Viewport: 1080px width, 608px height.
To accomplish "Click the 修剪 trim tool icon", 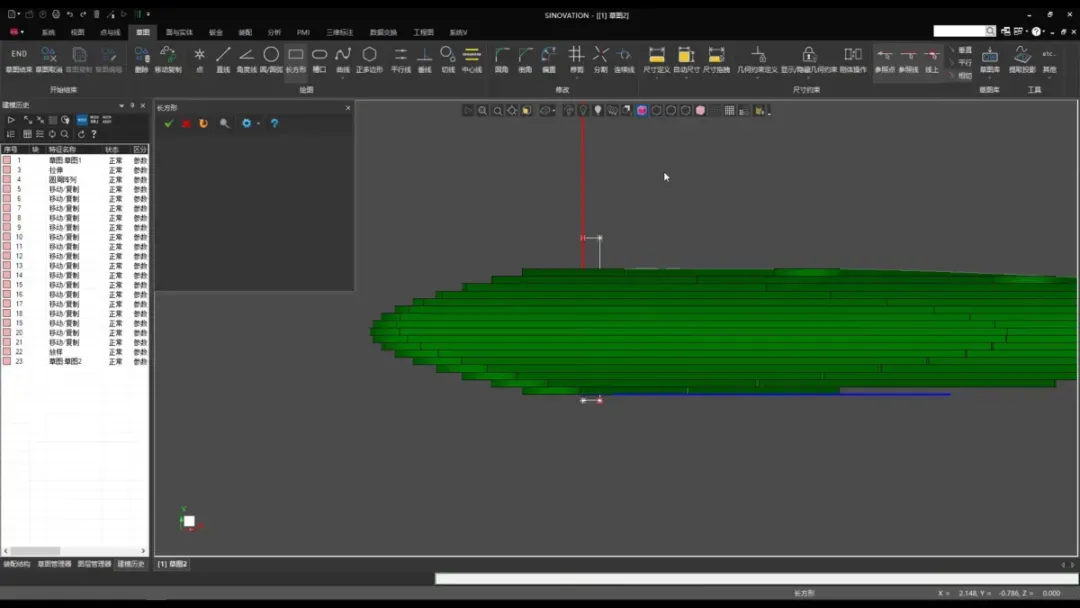I will pos(577,59).
